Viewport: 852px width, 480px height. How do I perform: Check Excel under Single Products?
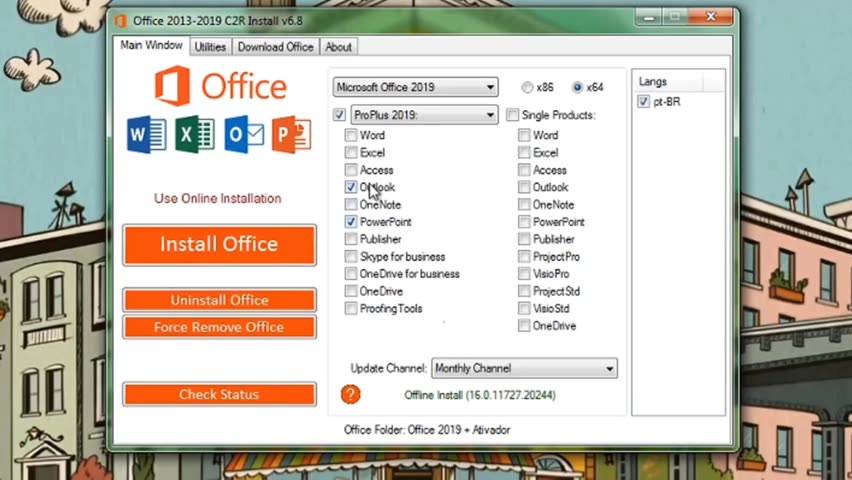524,152
